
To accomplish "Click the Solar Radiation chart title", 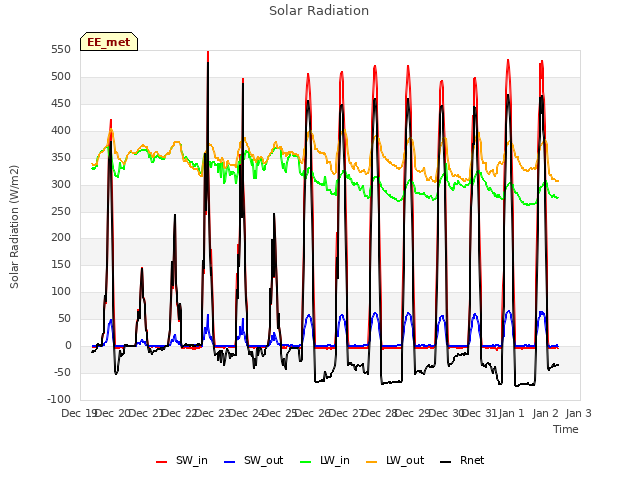I will 319,11.
